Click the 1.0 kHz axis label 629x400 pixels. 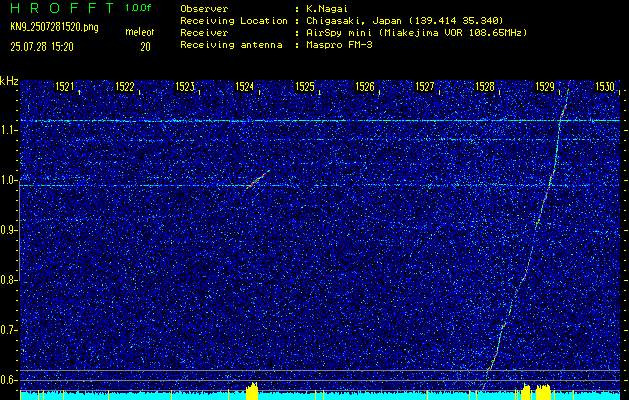pyautogui.click(x=8, y=181)
